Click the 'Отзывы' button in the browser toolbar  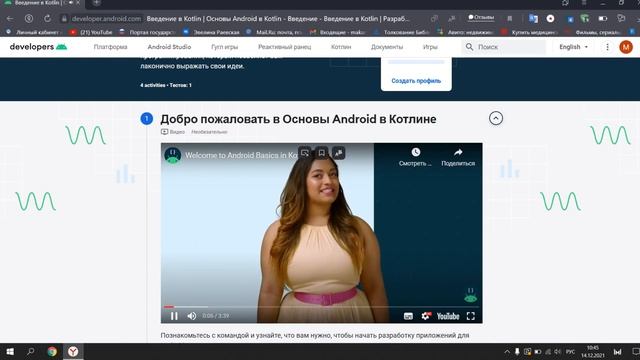[x=481, y=18]
